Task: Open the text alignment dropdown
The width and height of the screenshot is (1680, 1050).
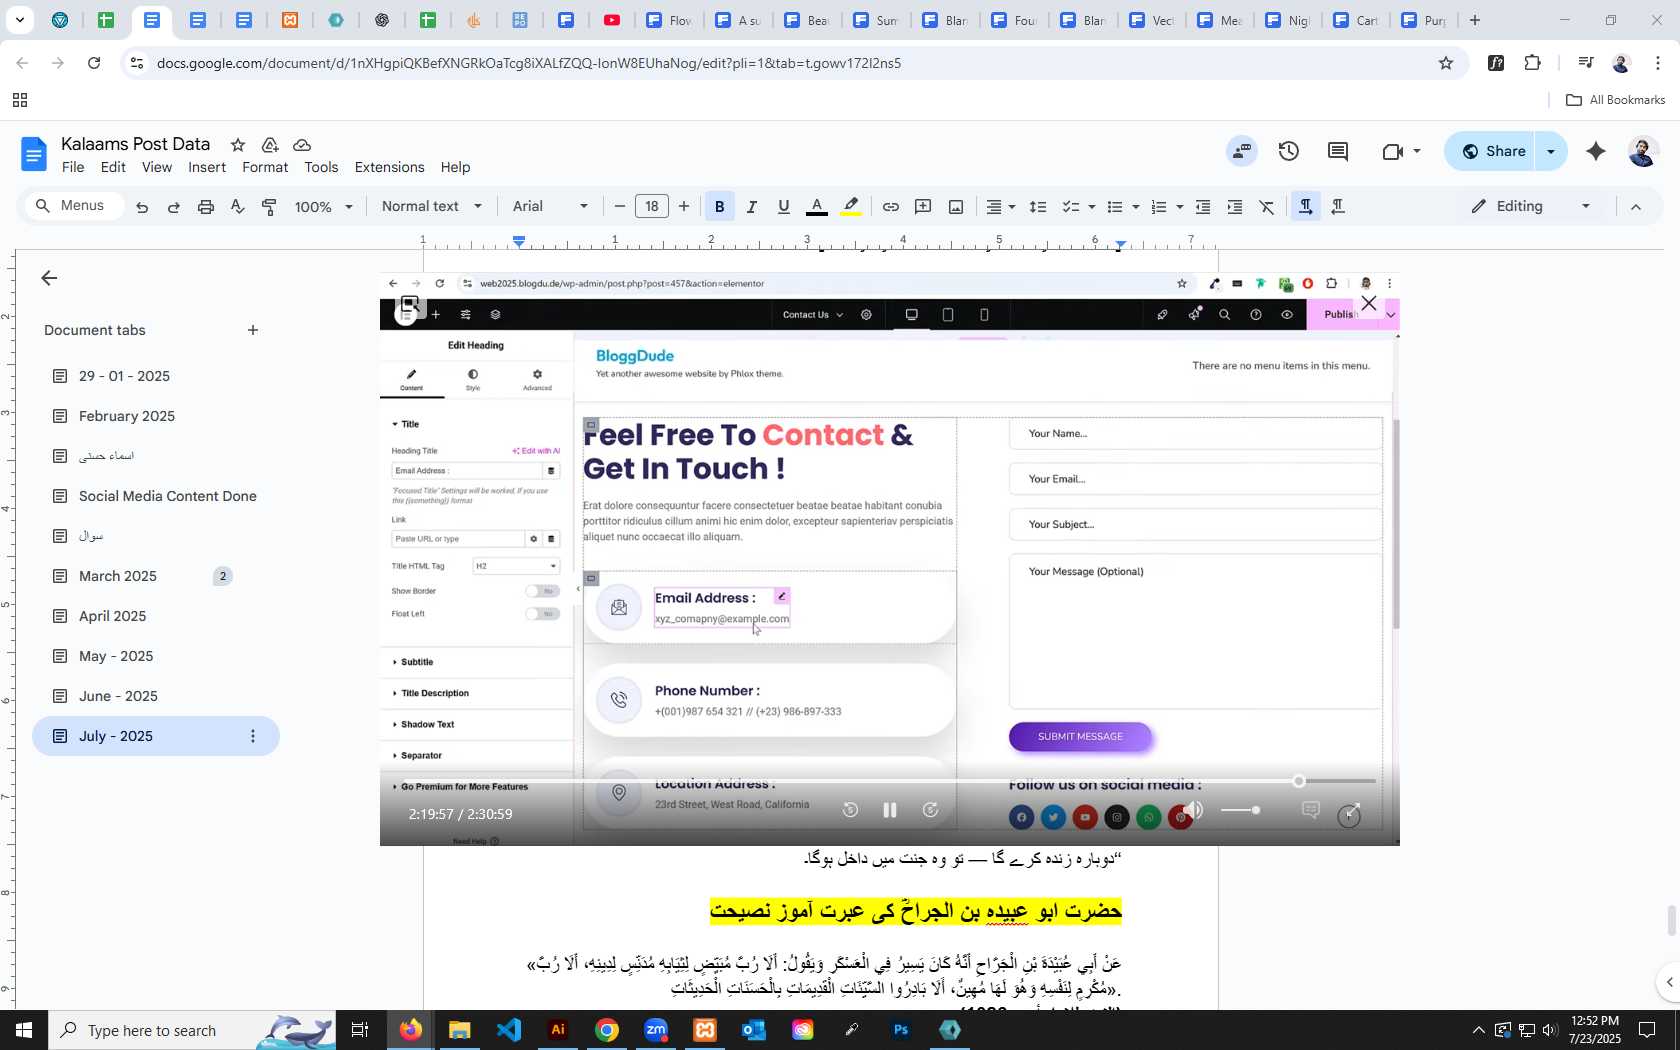Action: tap(1001, 207)
